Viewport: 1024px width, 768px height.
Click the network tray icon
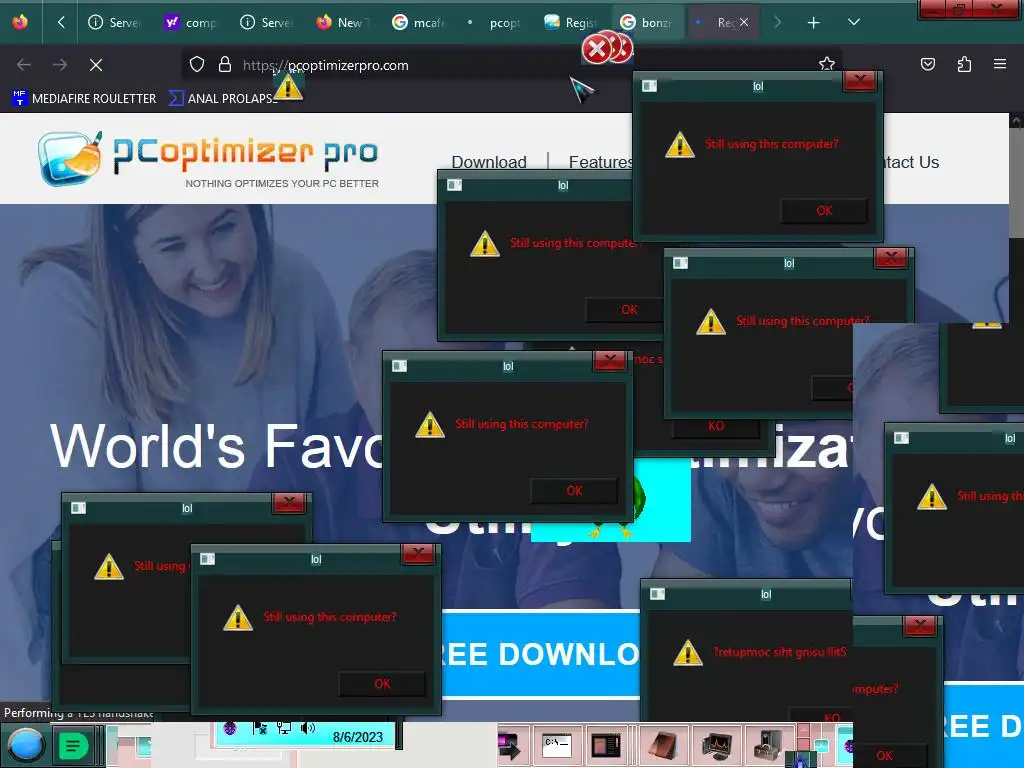(x=283, y=728)
